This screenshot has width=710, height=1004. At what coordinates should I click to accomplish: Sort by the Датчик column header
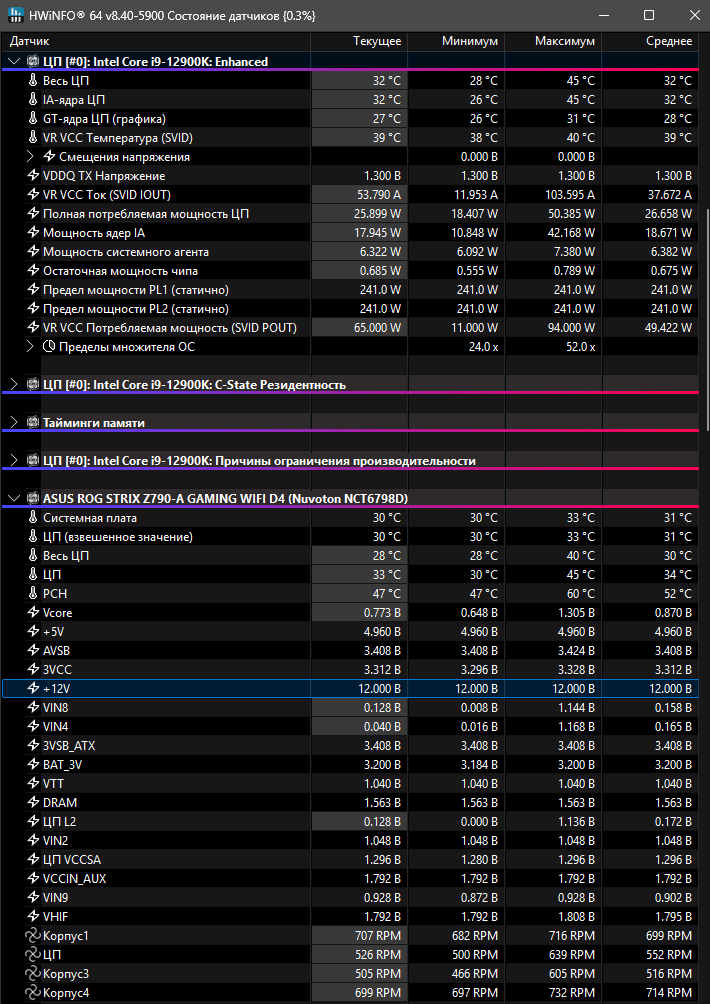(156, 42)
